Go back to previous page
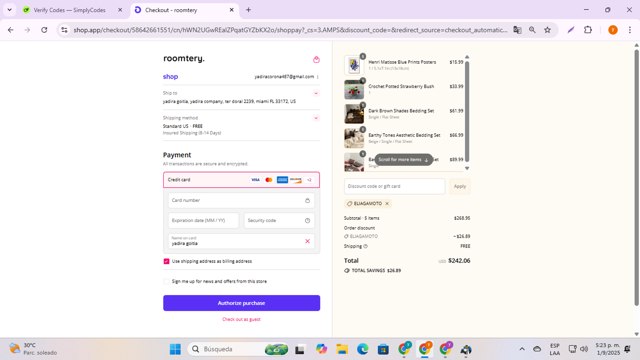640x360 pixels. 11,30
